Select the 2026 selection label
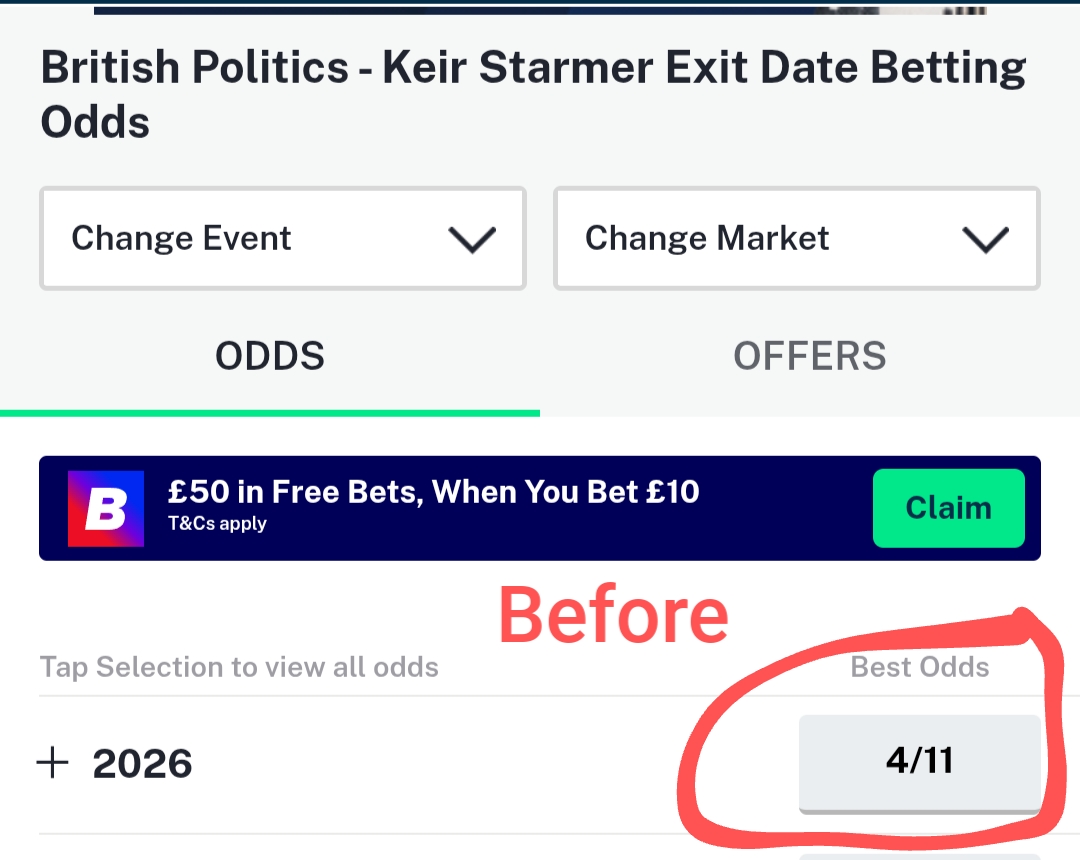Screen dimensions: 1080x860 coord(142,764)
